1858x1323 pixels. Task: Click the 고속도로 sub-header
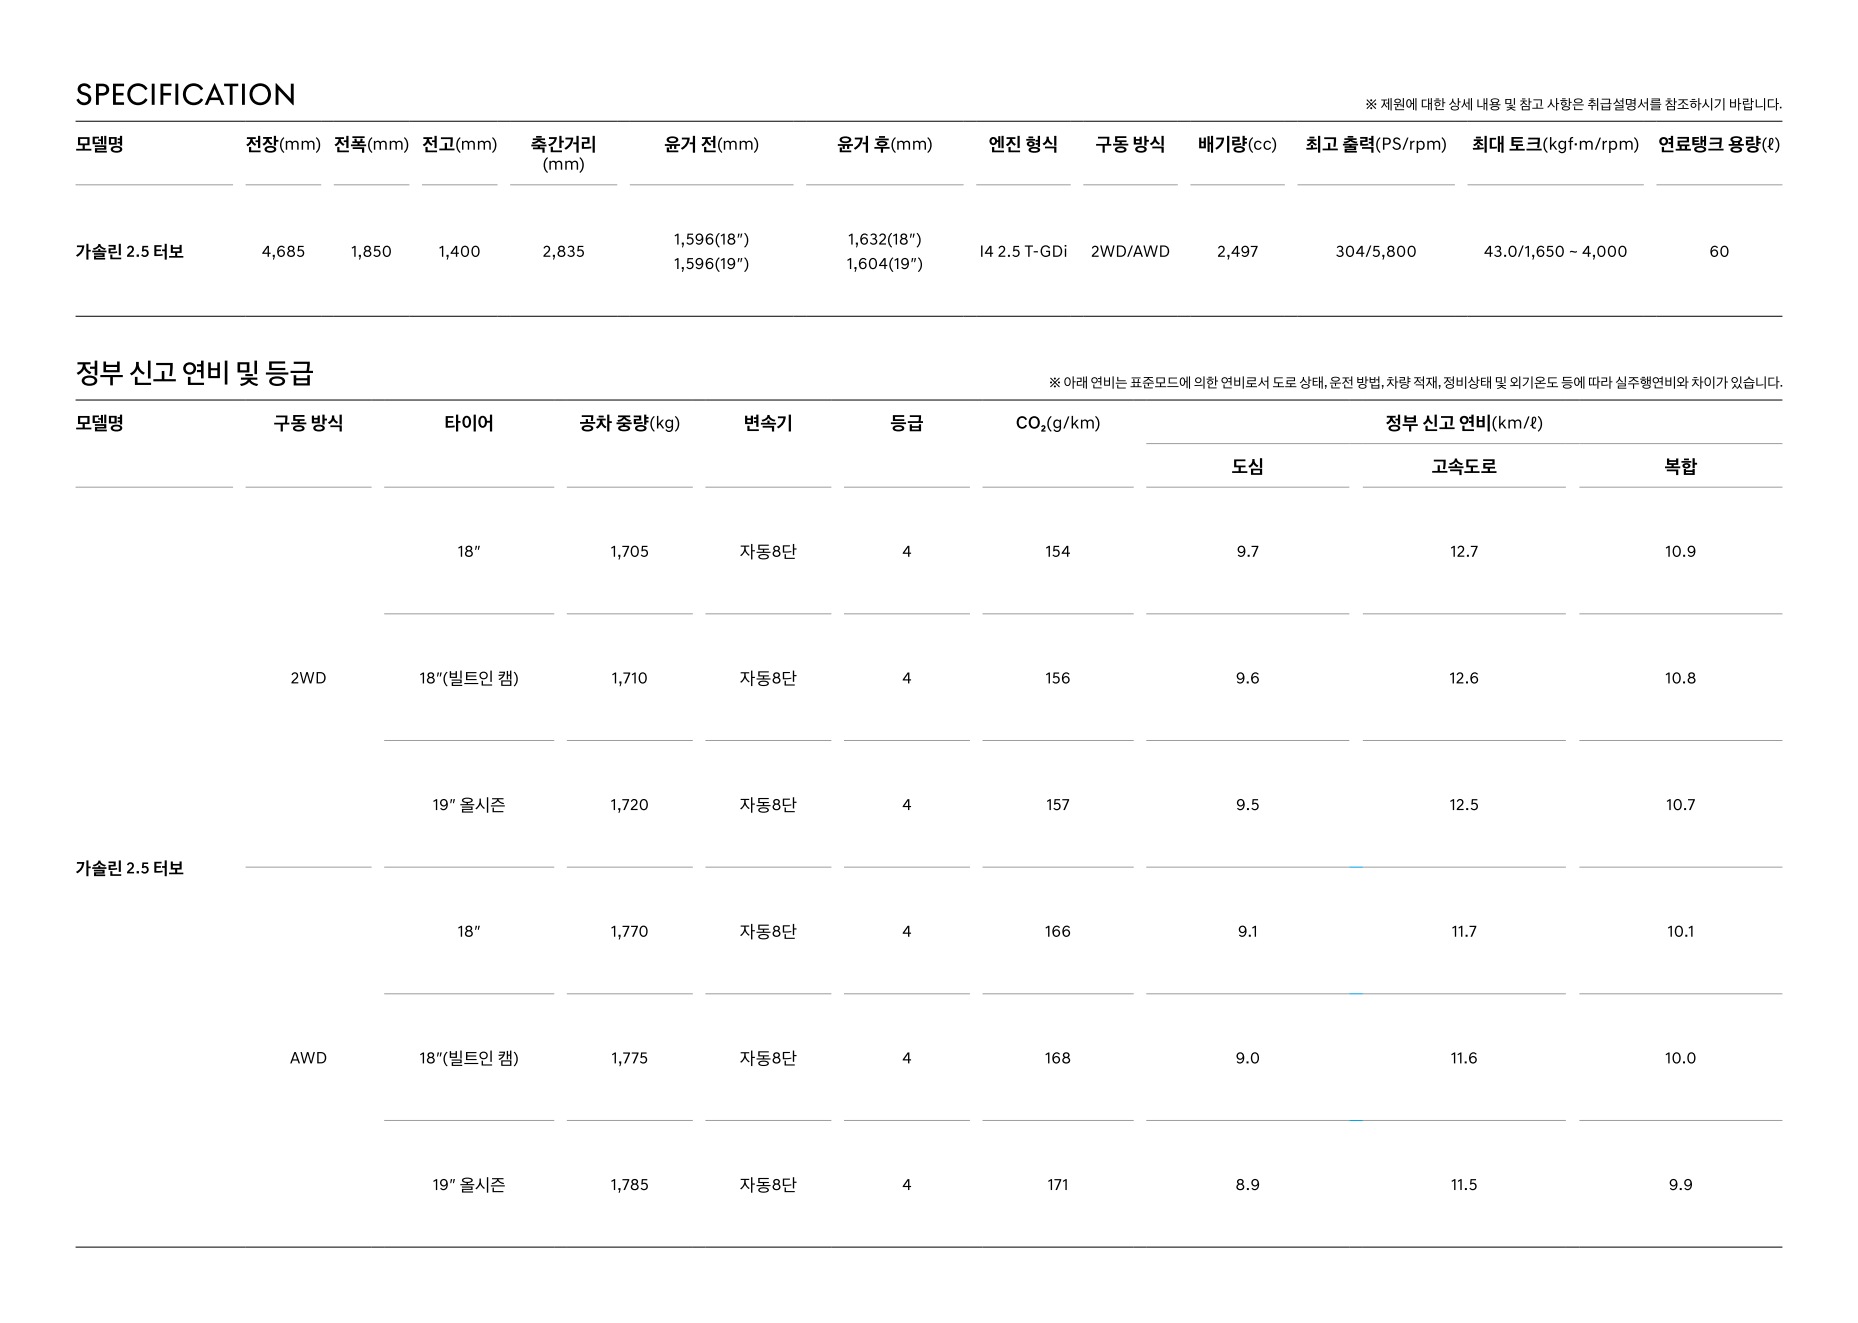click(1463, 467)
